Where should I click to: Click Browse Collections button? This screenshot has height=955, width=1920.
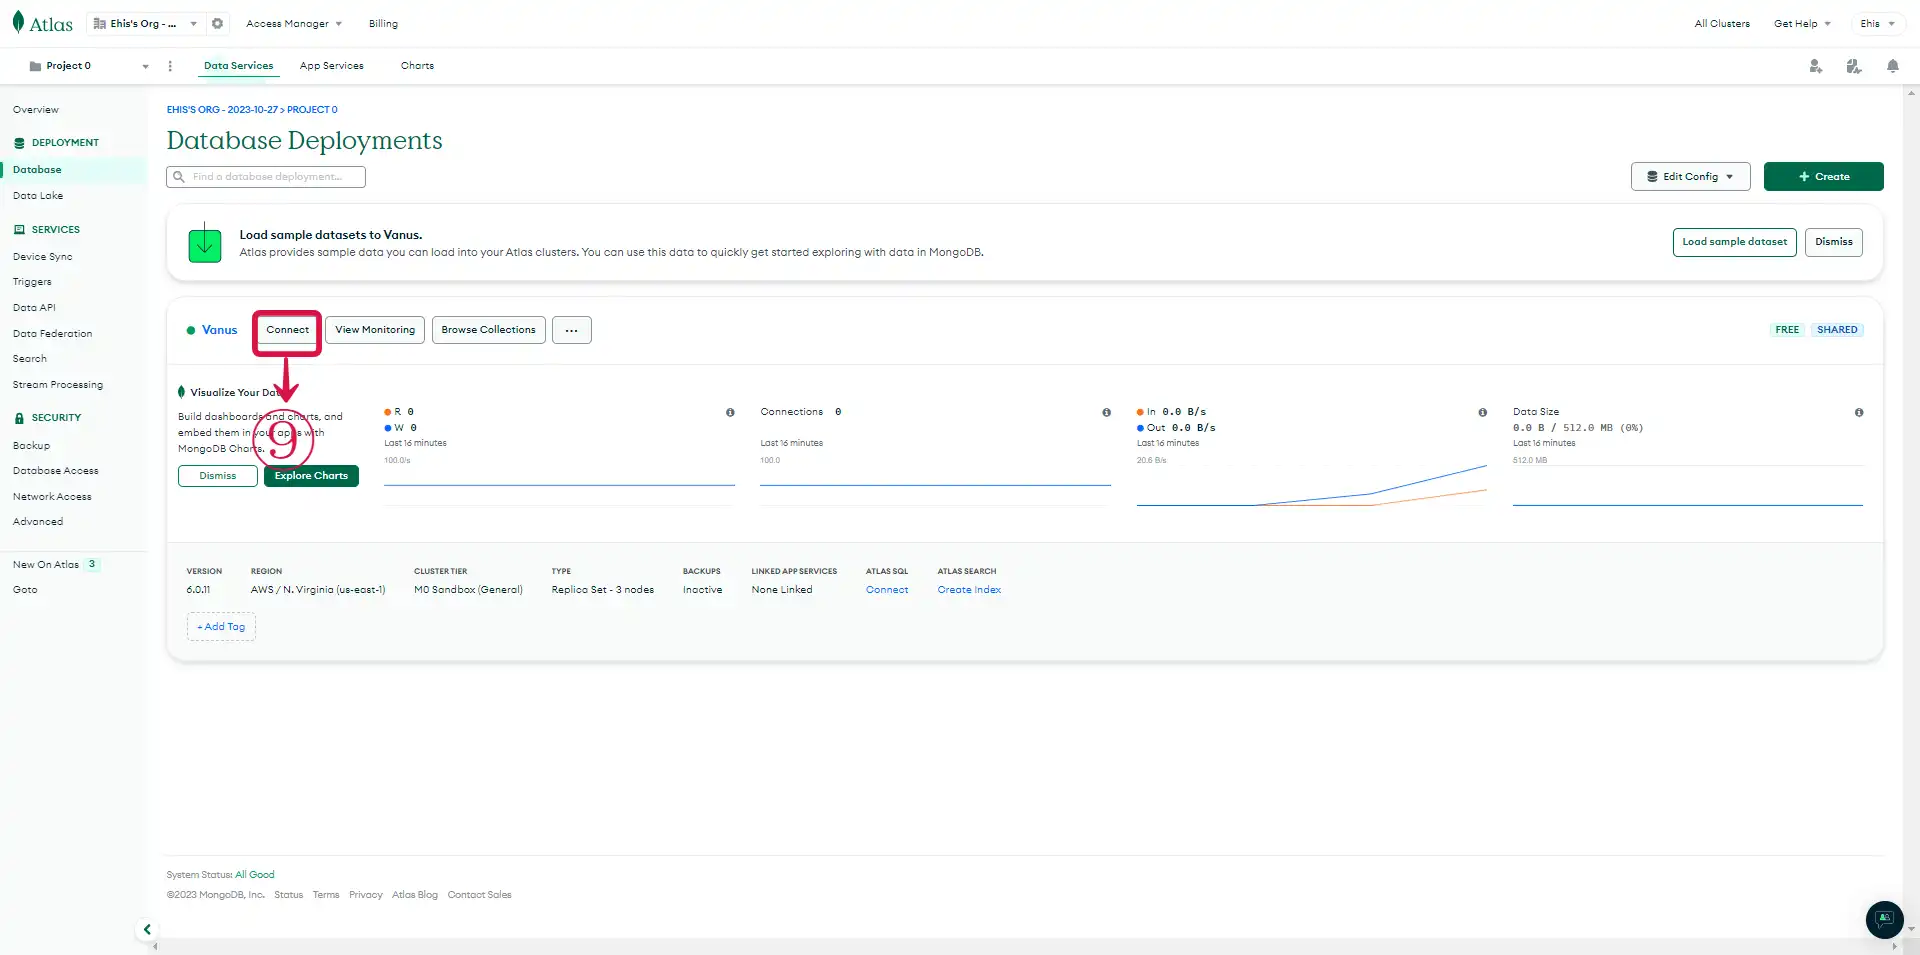(488, 330)
